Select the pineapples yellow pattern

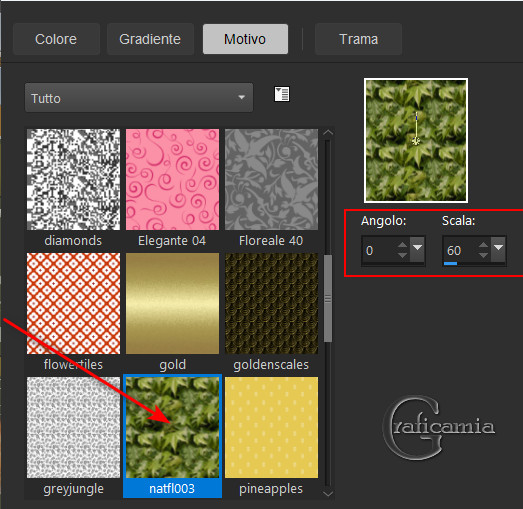point(272,428)
